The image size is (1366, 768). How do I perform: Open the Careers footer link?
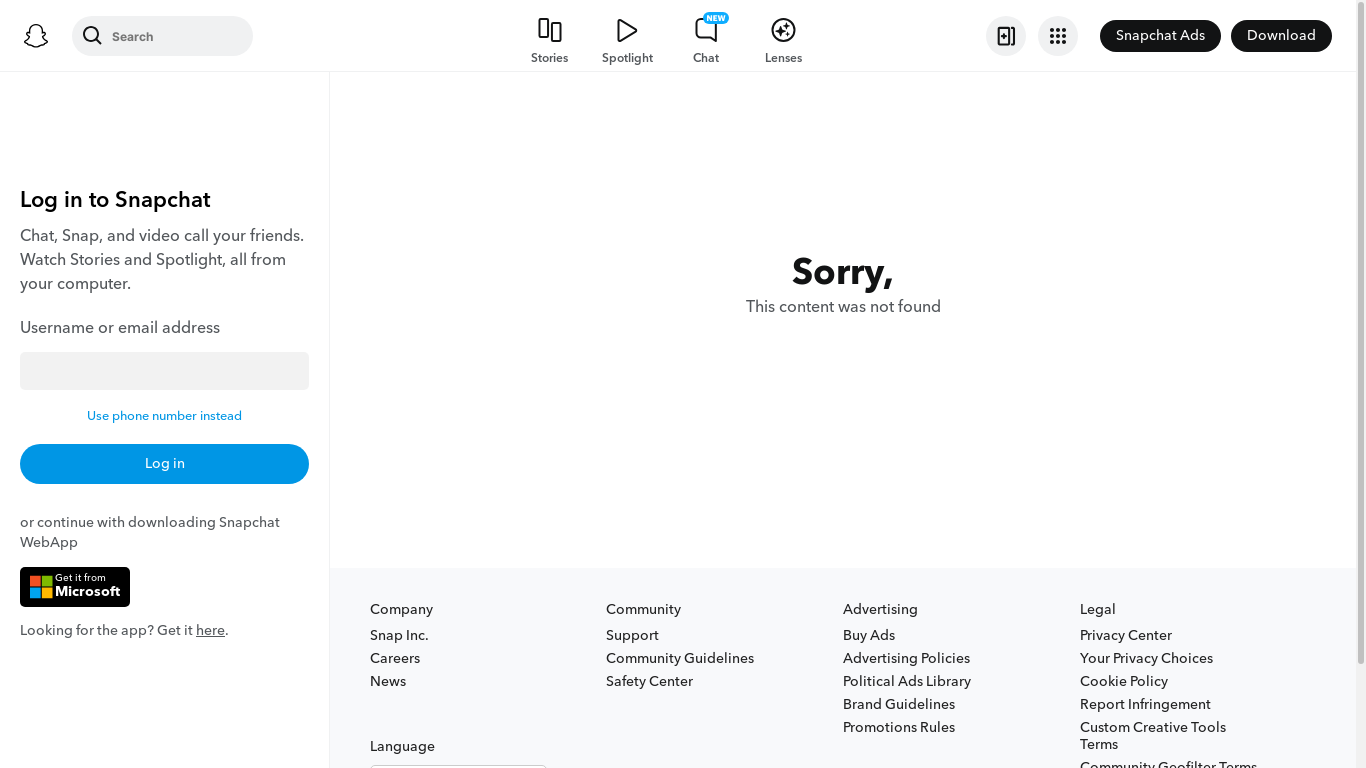coord(395,658)
